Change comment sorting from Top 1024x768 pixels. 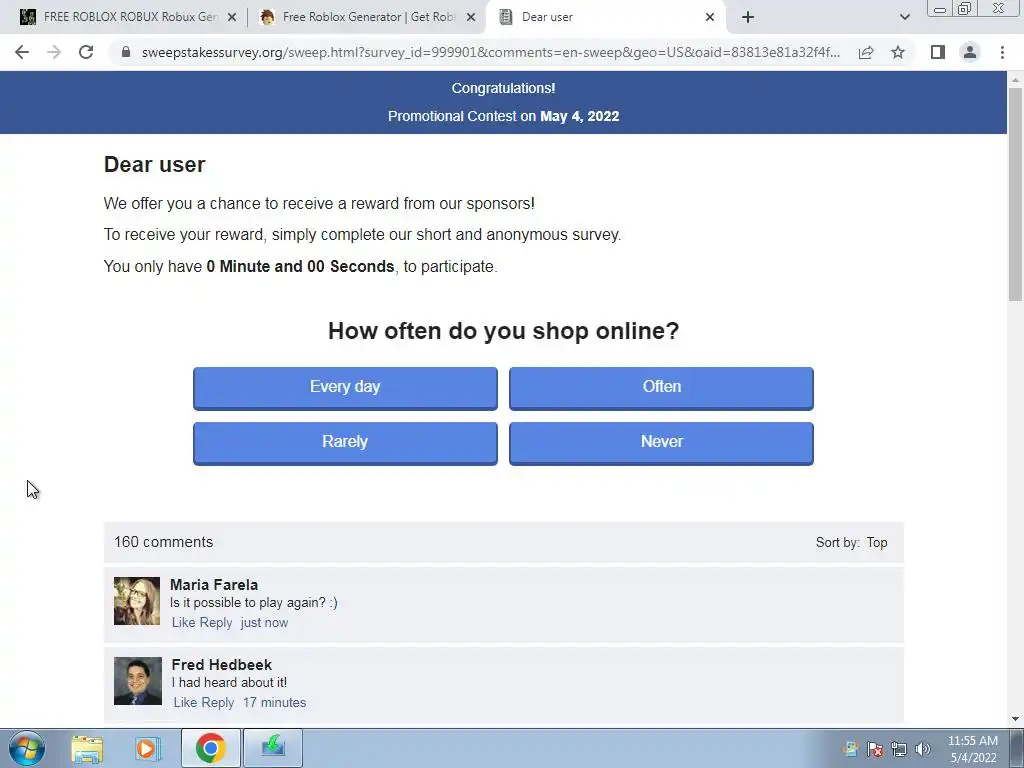(x=876, y=543)
